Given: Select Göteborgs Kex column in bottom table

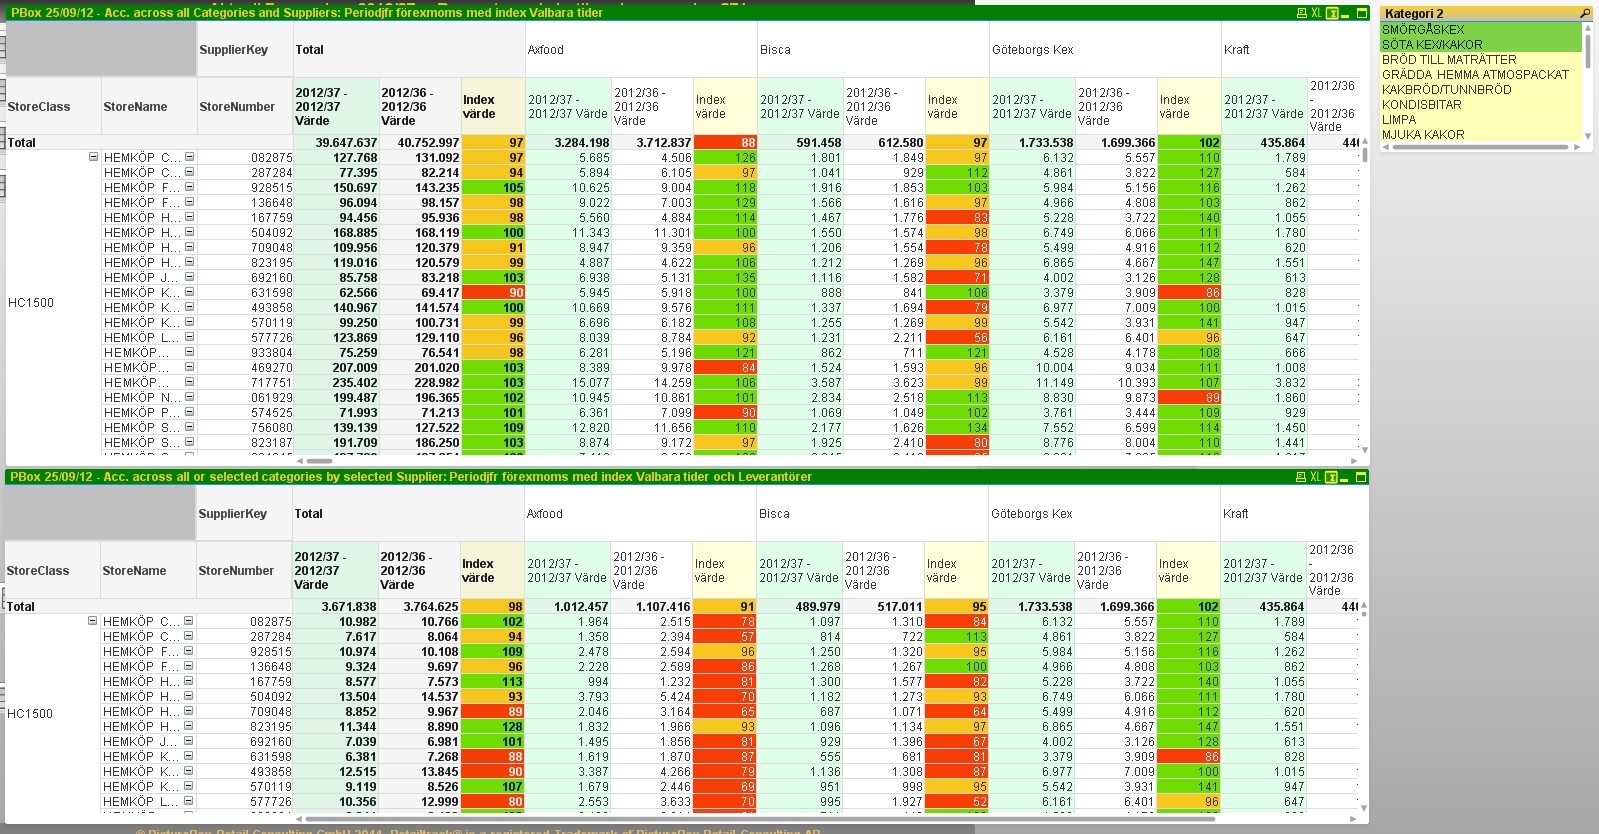Looking at the screenshot, I should (1104, 514).
